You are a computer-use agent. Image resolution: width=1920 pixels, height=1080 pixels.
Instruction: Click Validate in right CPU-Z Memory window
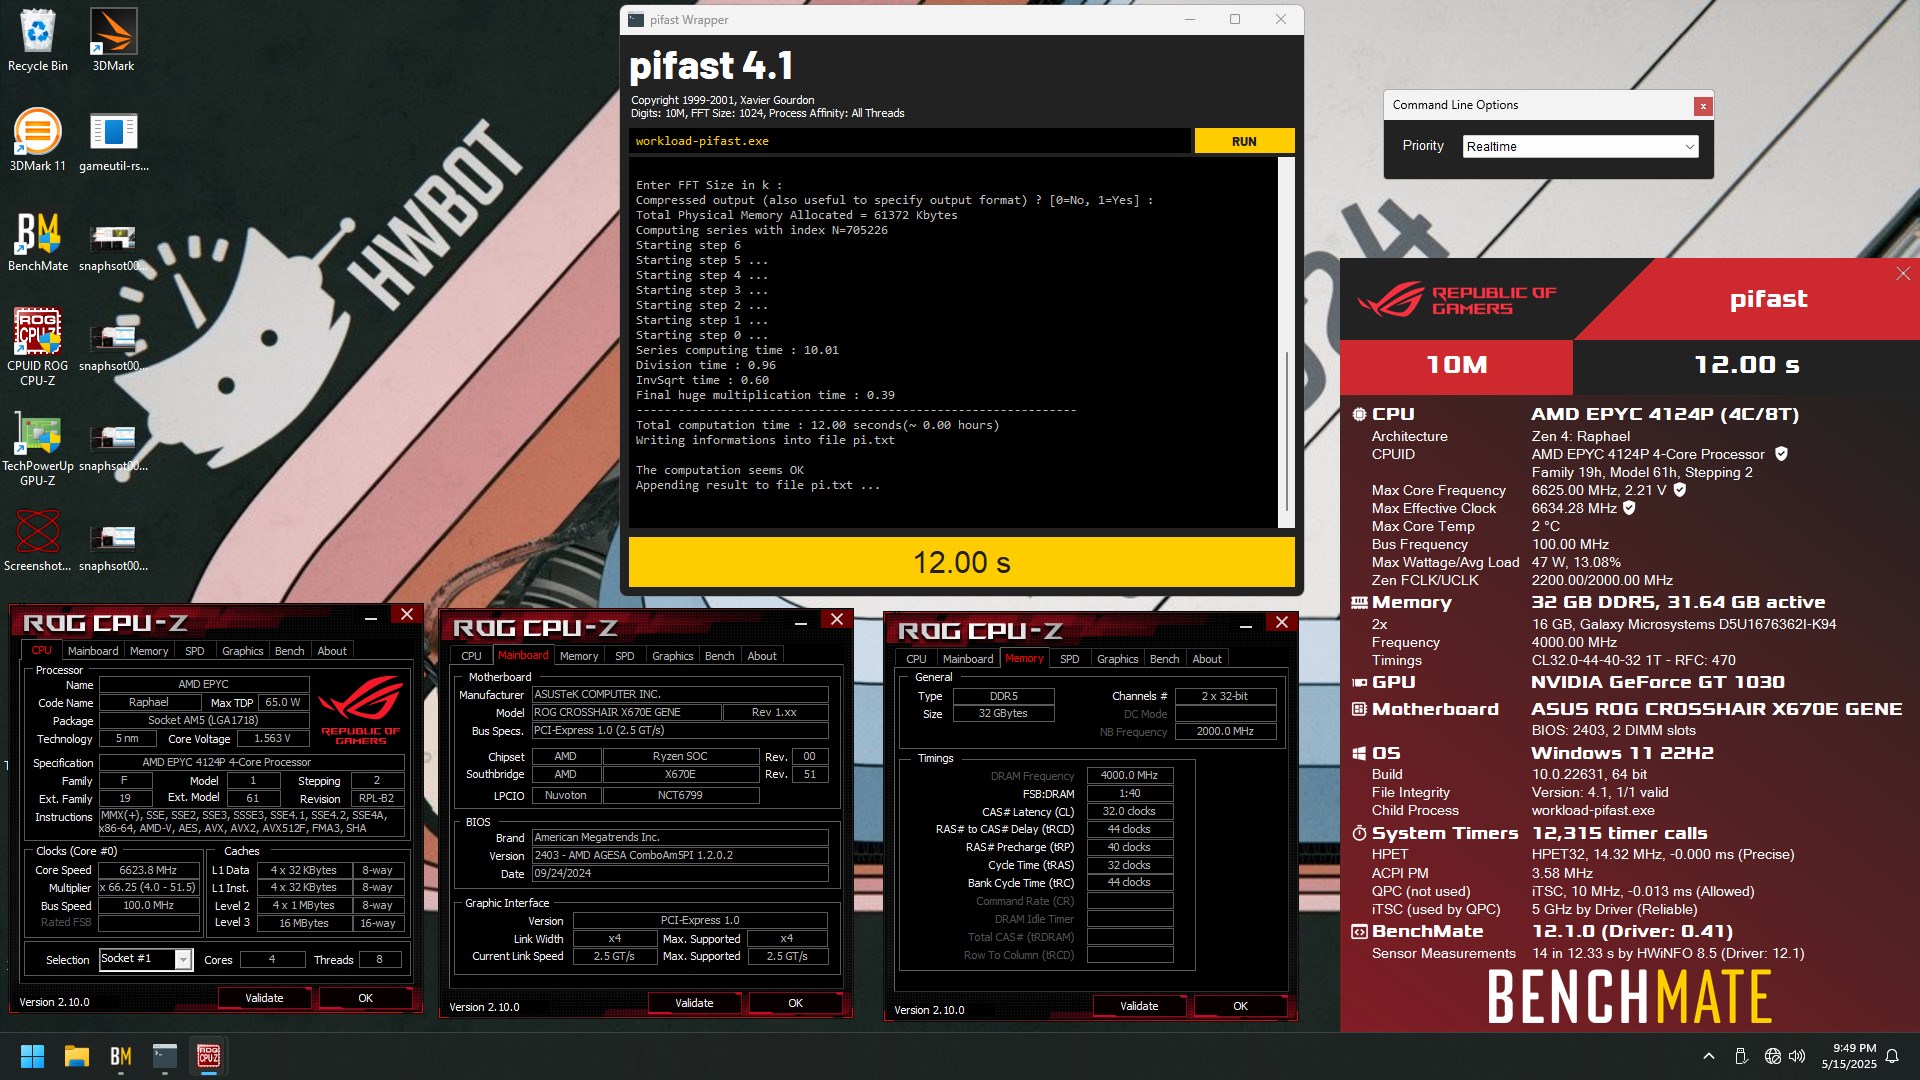1139,1006
